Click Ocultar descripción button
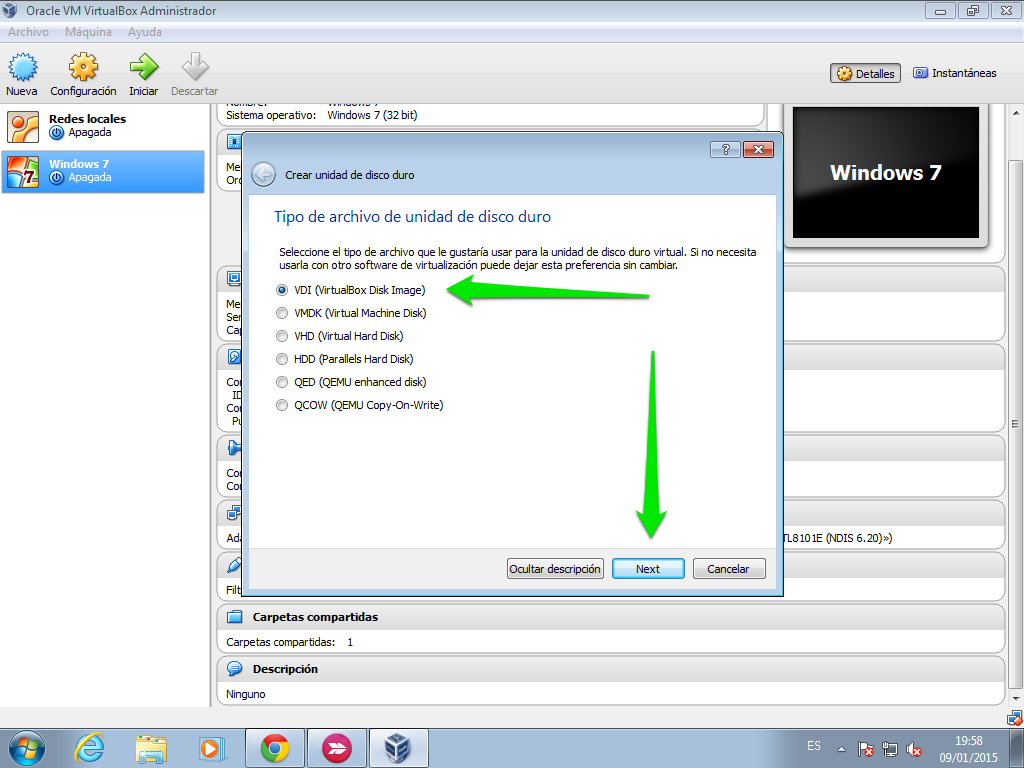The width and height of the screenshot is (1024, 768). tap(555, 569)
